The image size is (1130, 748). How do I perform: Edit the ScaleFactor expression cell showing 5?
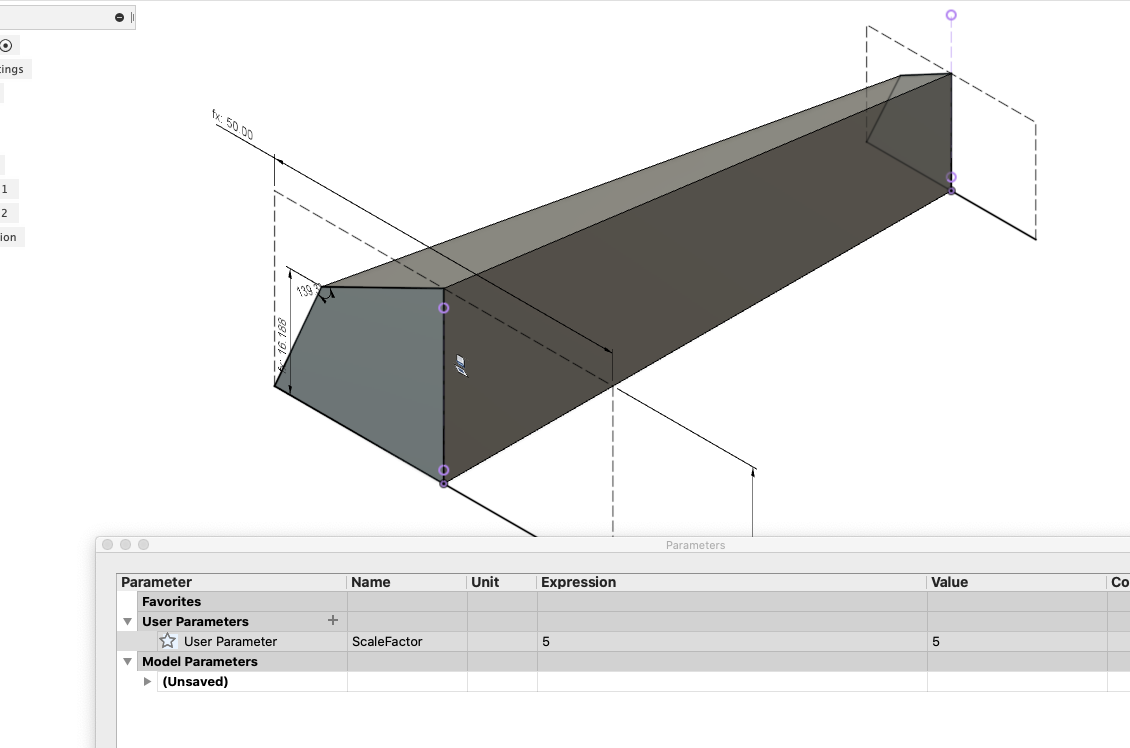click(731, 641)
